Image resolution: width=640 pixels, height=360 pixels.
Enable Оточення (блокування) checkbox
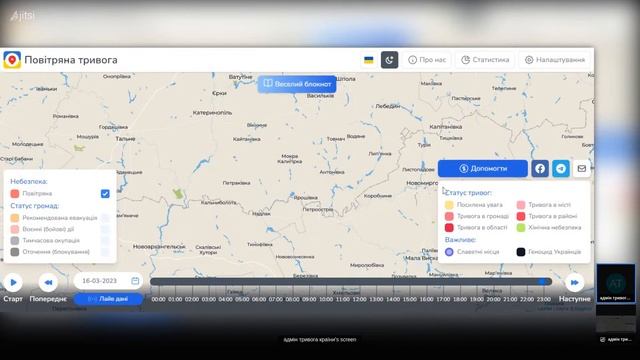point(105,252)
